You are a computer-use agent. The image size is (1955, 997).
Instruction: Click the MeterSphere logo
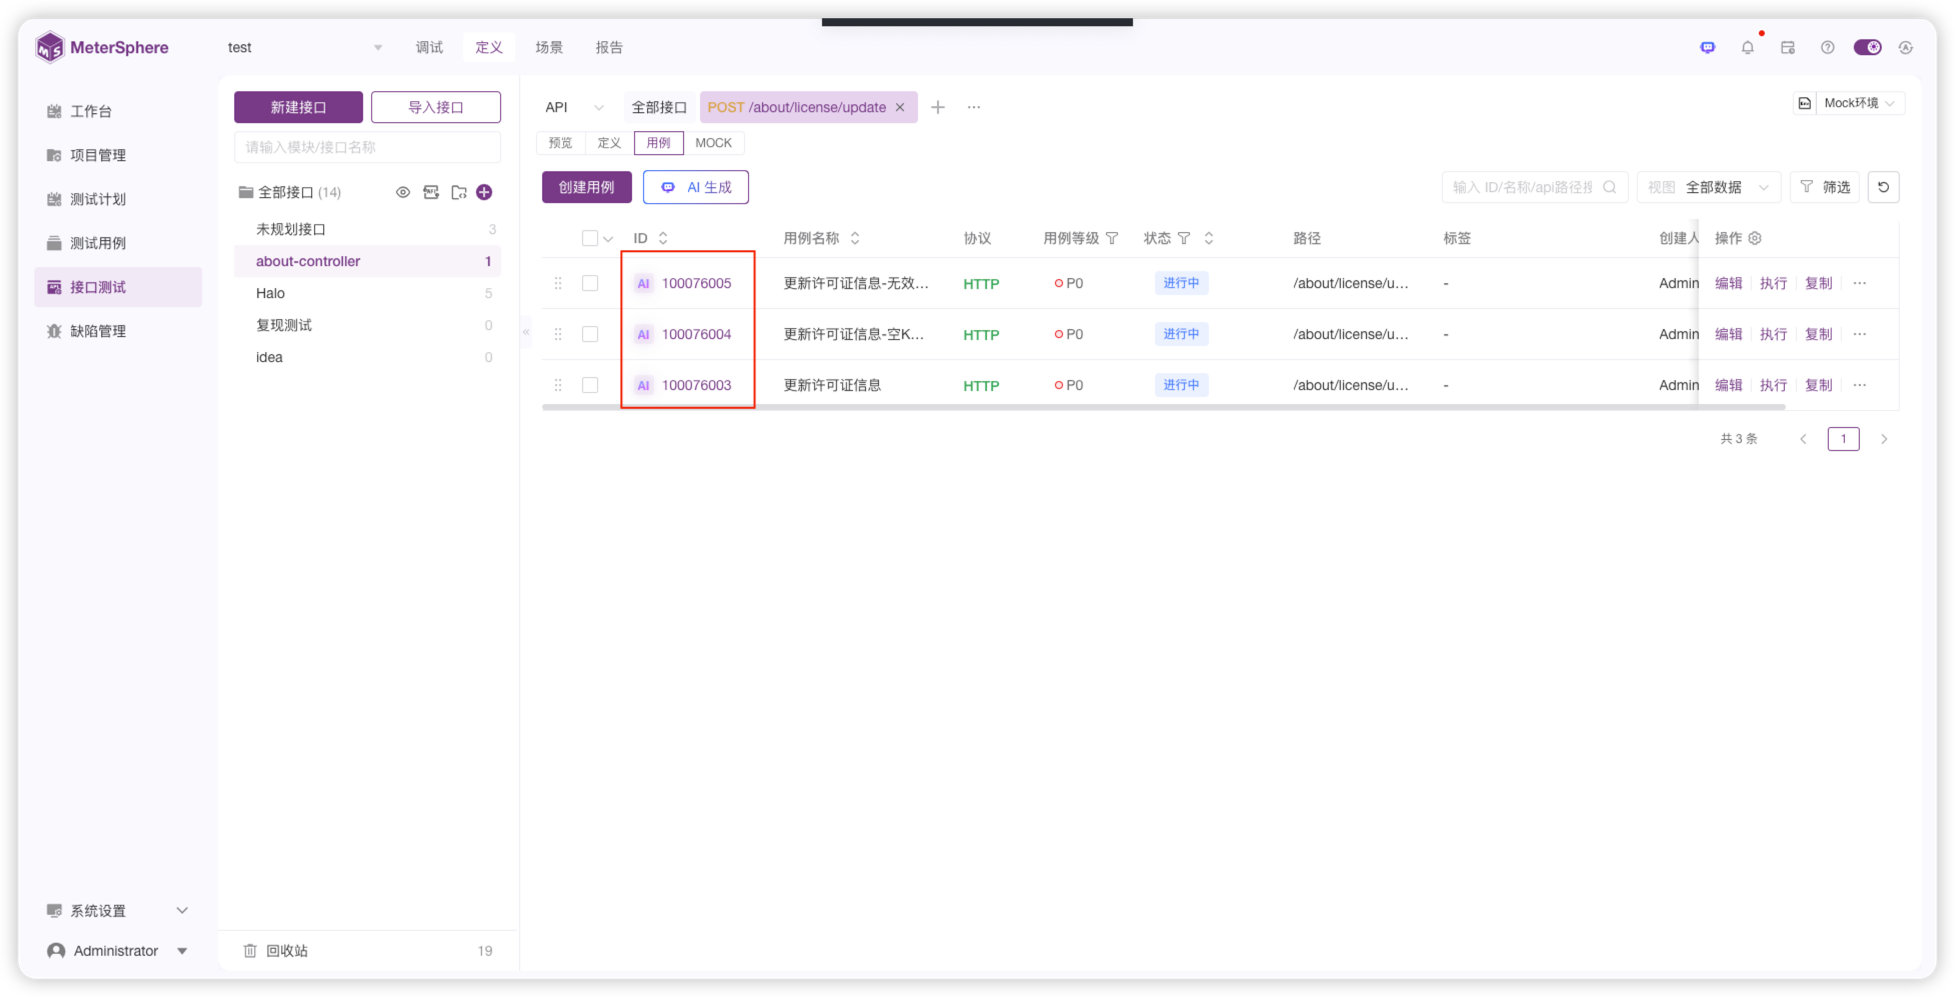point(102,47)
